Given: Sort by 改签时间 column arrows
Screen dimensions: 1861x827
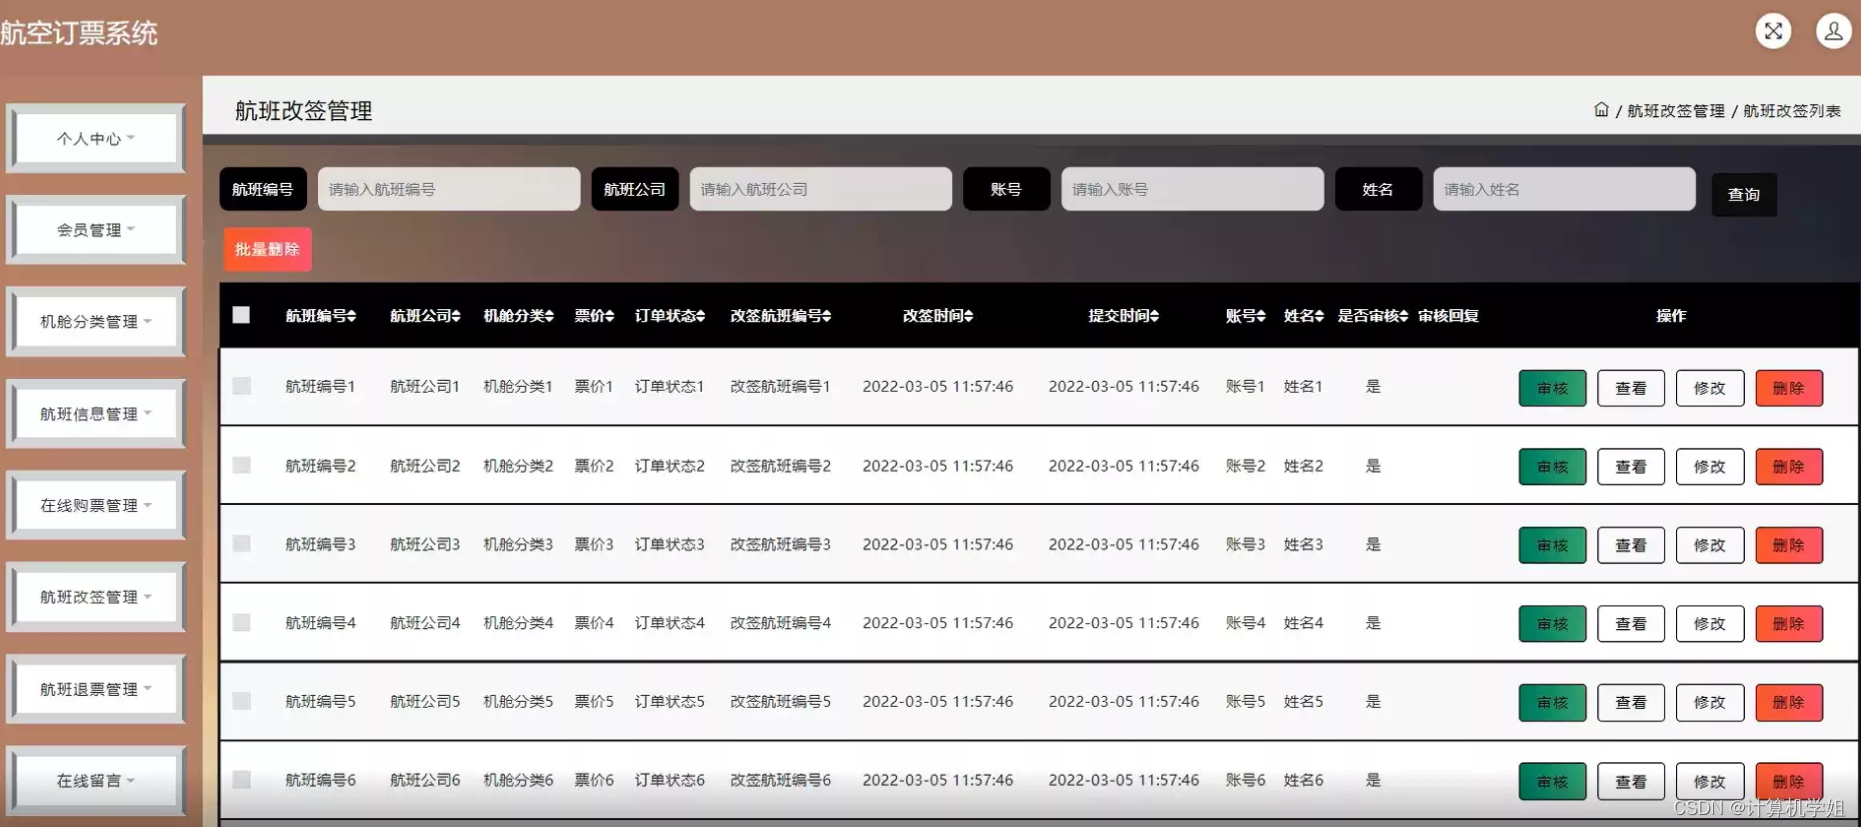Looking at the screenshot, I should point(968,316).
